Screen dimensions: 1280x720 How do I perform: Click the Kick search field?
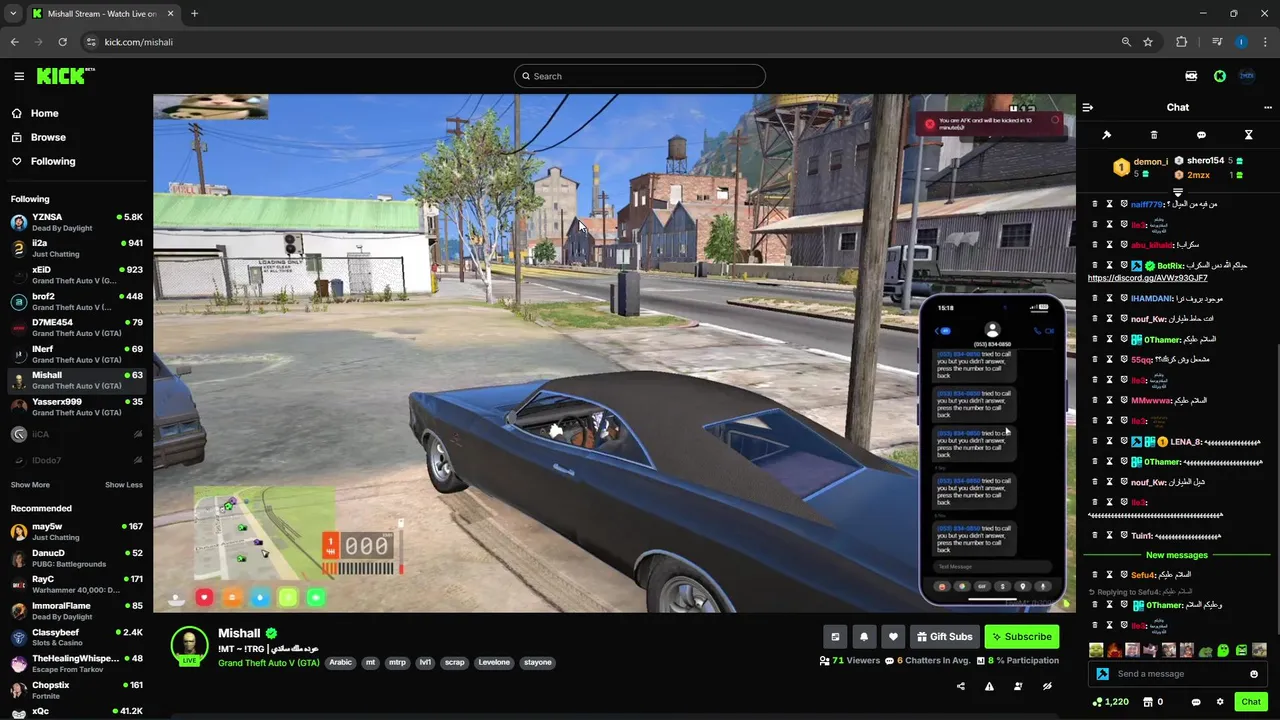640,76
